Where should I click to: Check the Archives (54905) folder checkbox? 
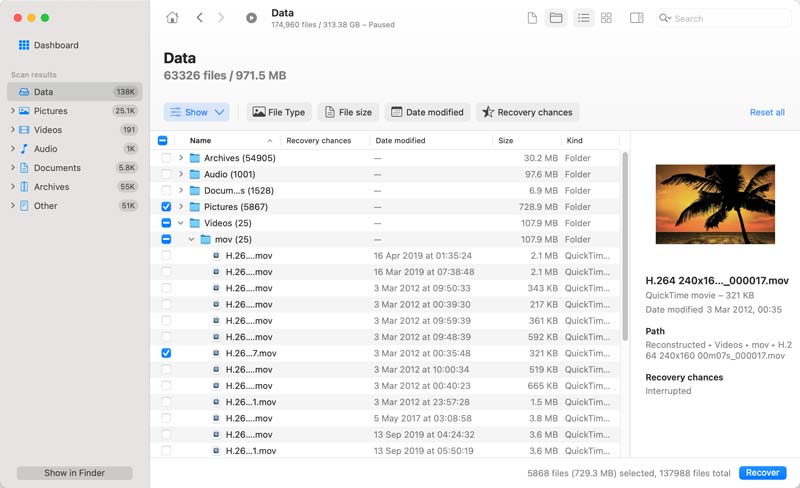coord(166,158)
